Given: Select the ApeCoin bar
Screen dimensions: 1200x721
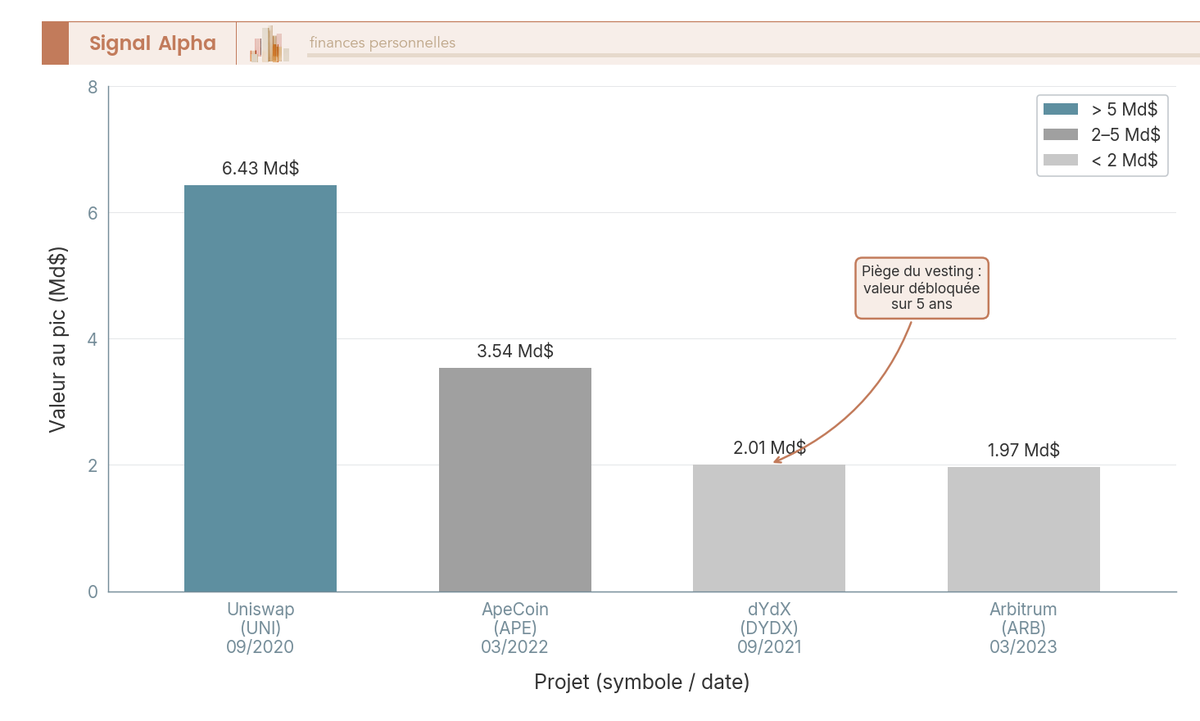Looking at the screenshot, I should (x=515, y=480).
